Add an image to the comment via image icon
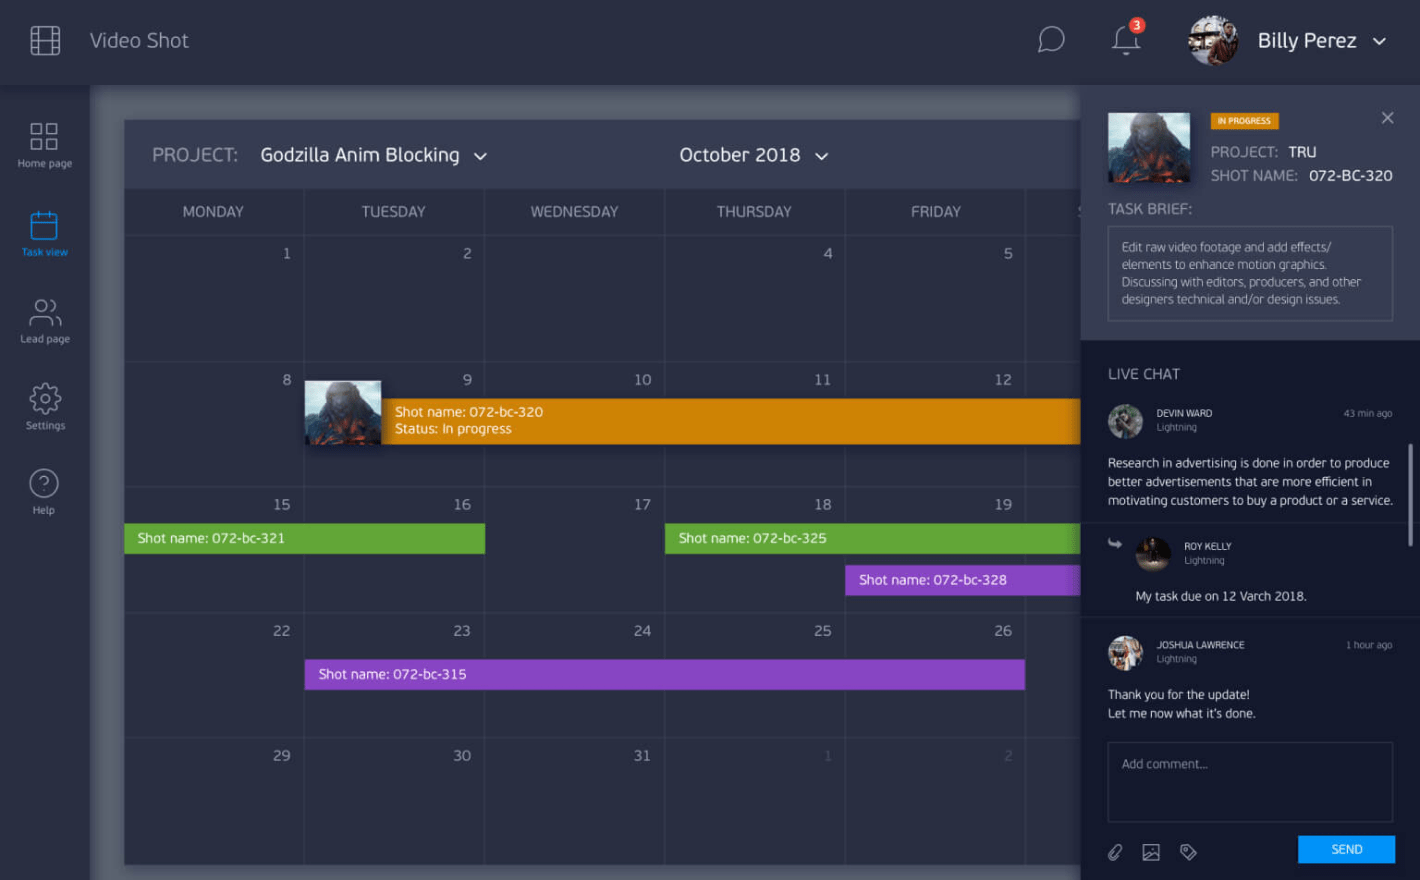The width and height of the screenshot is (1420, 880). [x=1151, y=851]
